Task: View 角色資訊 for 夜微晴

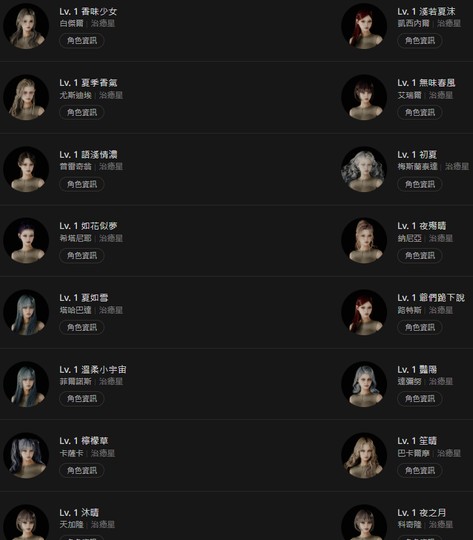Action: 420,256
